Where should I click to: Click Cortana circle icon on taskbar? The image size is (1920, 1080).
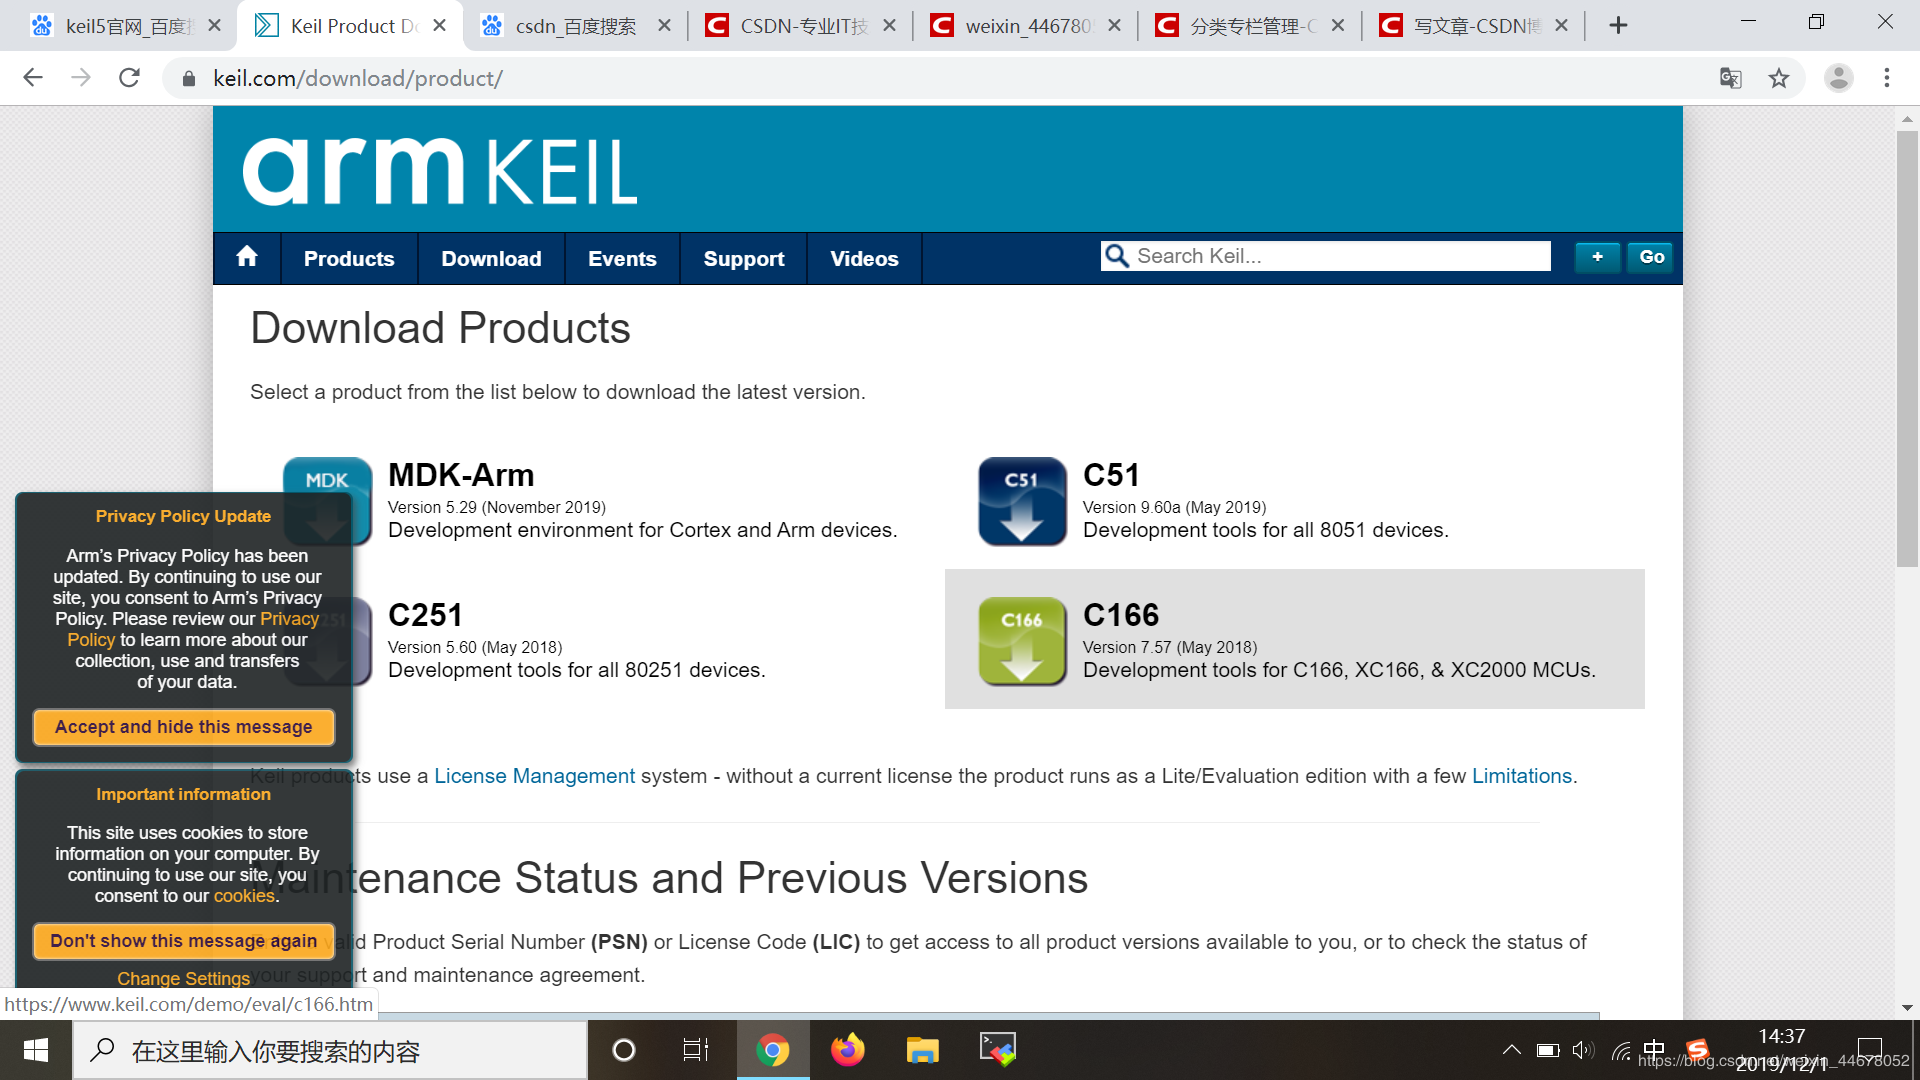623,1050
